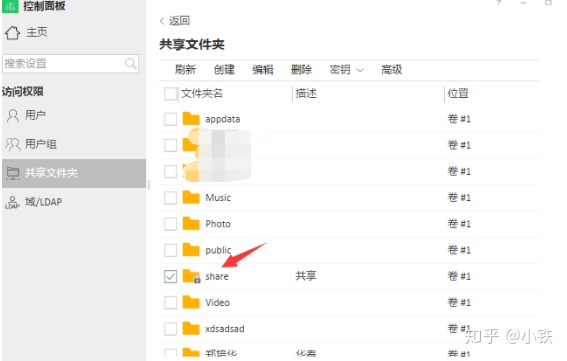This screenshot has height=361, width=567.
Task: Check the xdsadsad folder checkbox
Action: [x=171, y=329]
